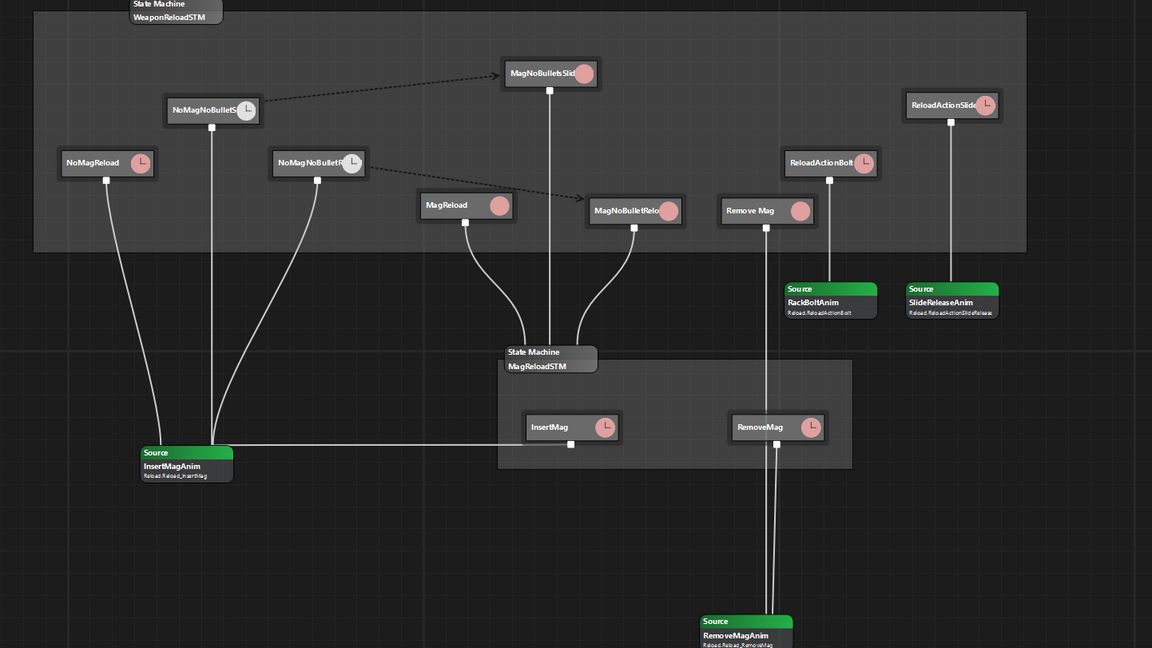Click the pink circle on MagNoBulletRelo node

click(x=669, y=211)
